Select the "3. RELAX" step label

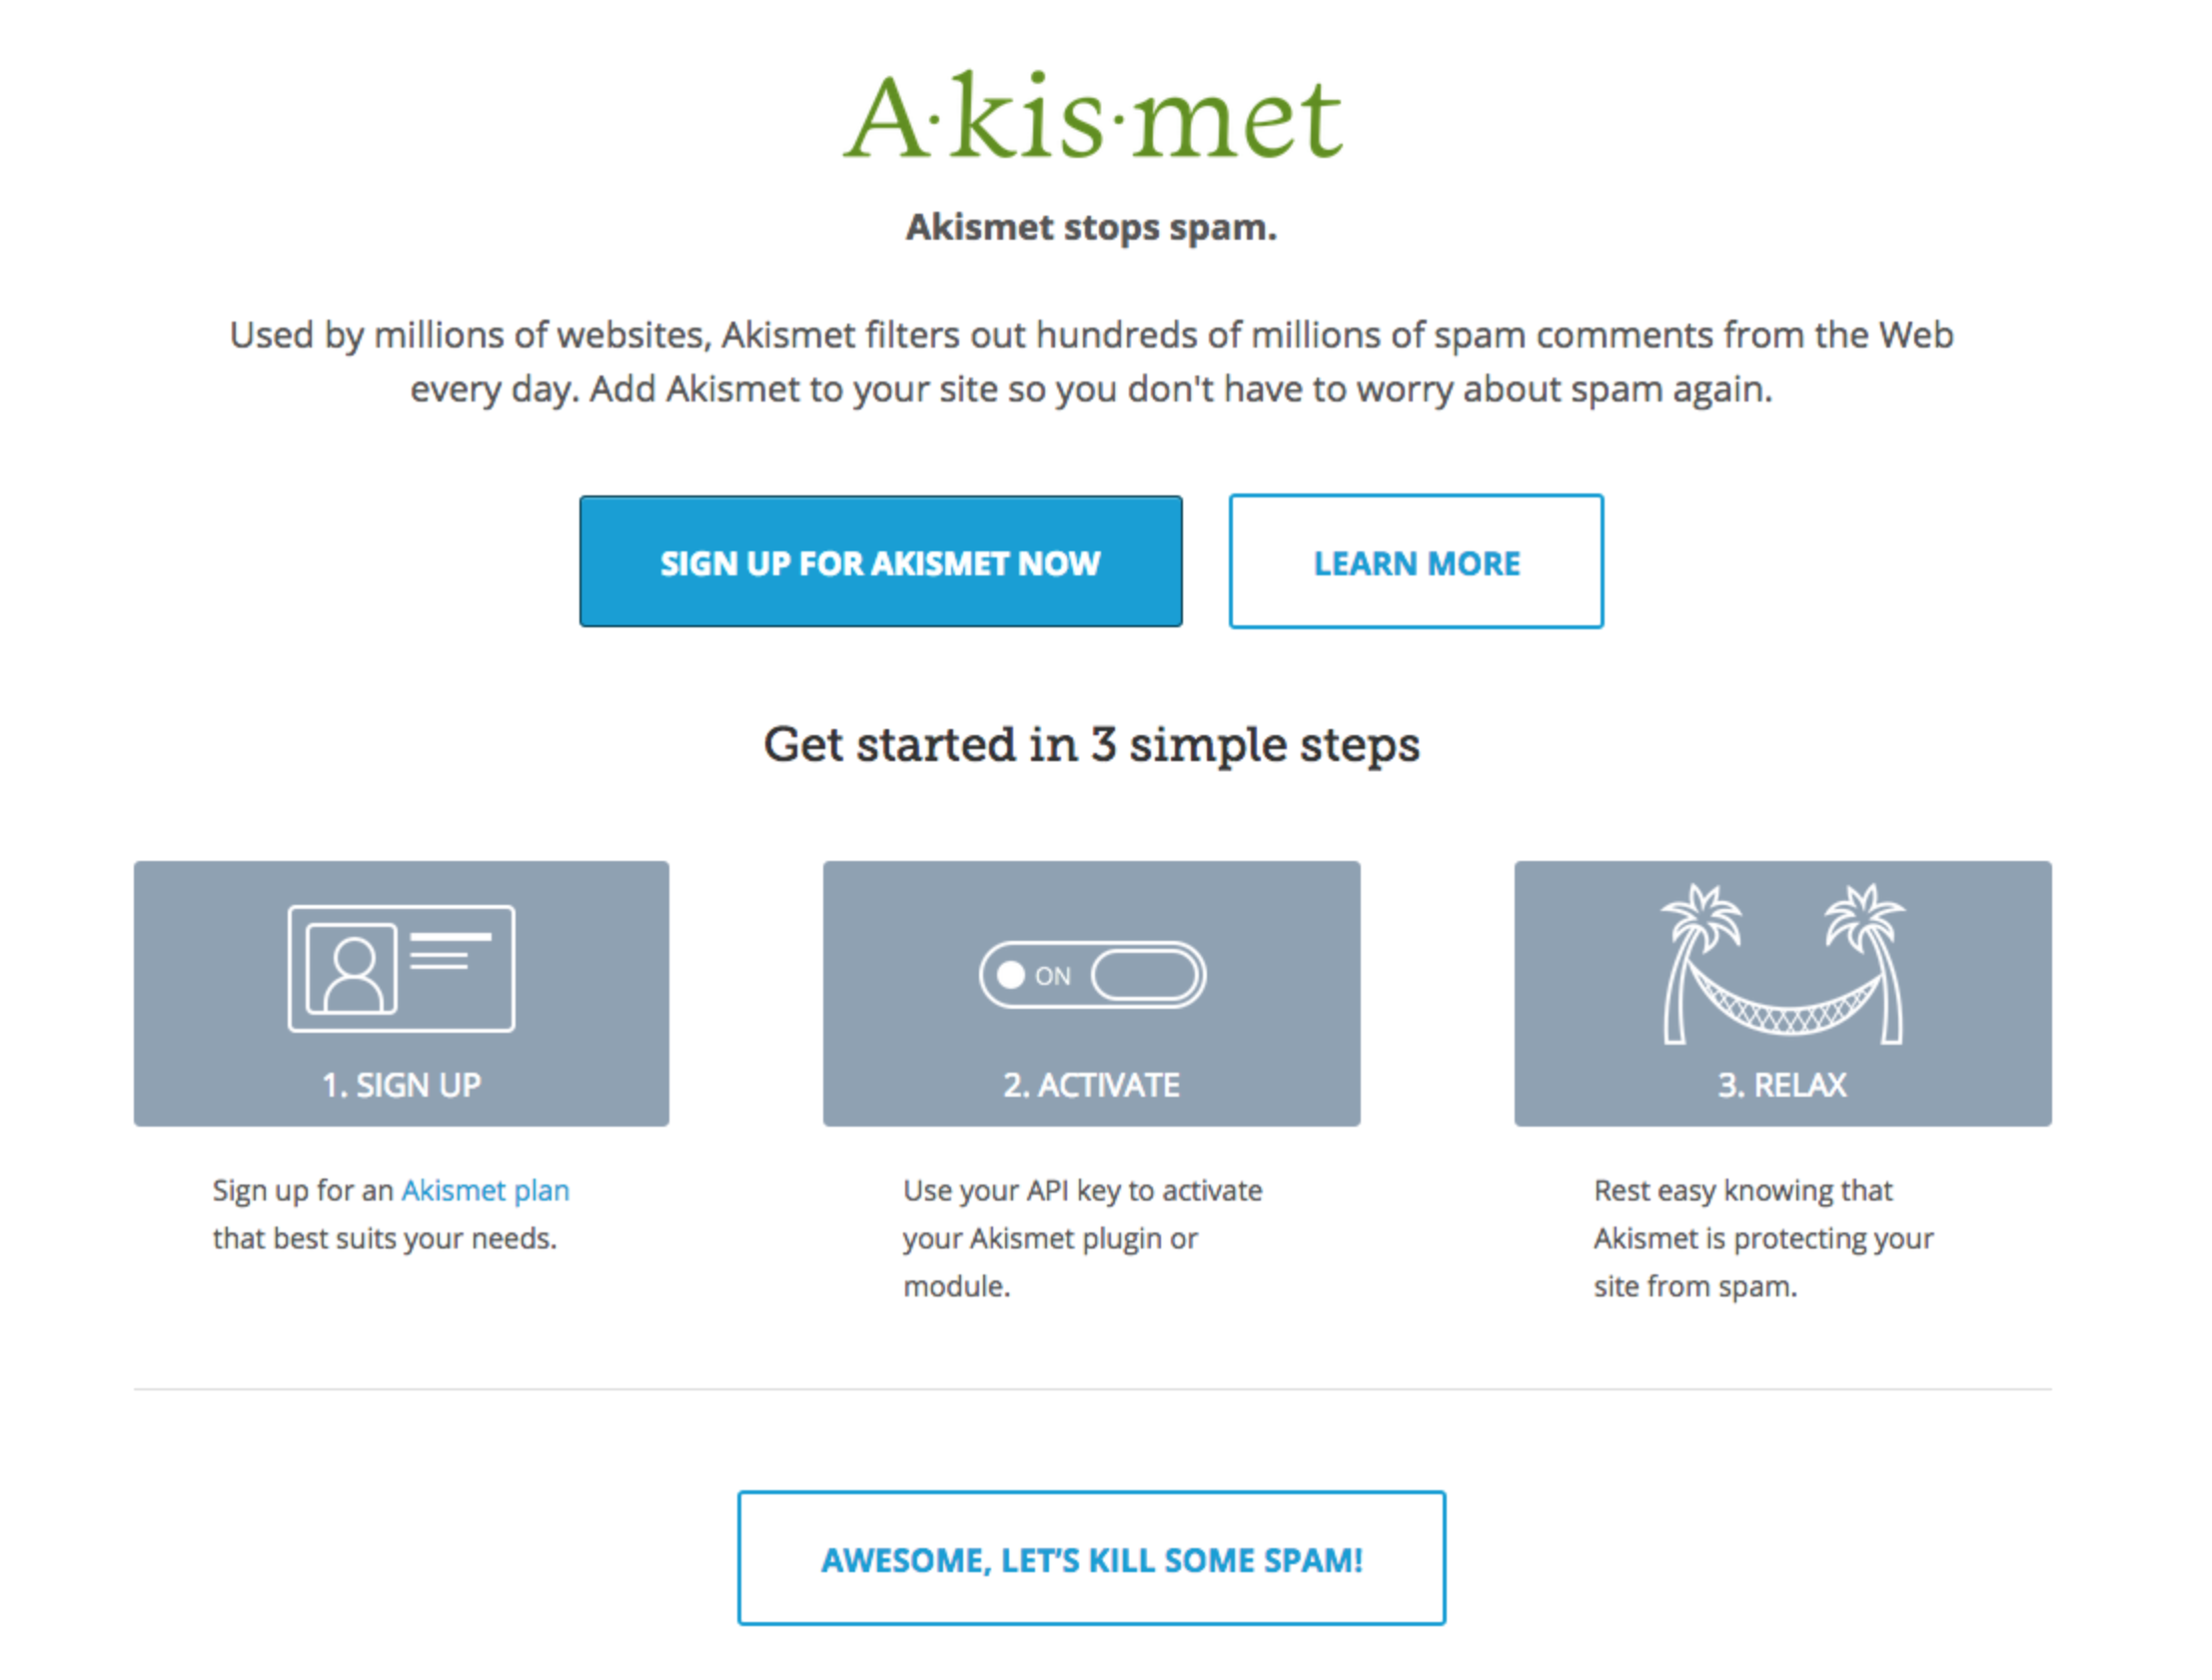click(1782, 1085)
